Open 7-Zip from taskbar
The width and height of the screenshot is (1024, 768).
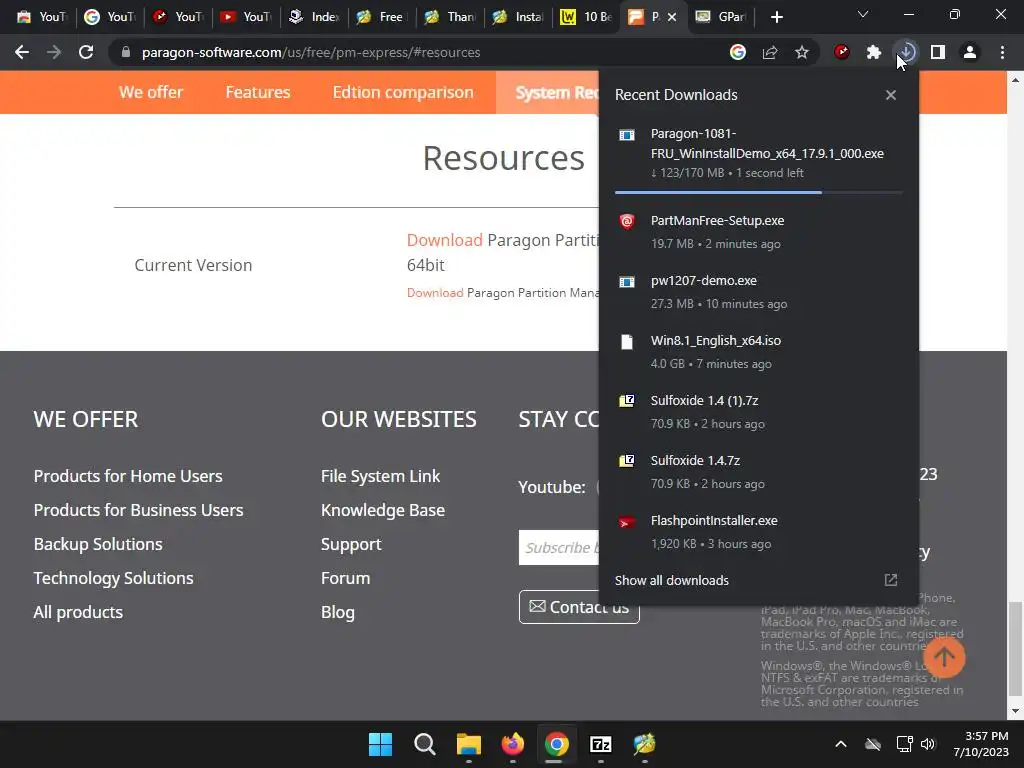pyautogui.click(x=600, y=744)
